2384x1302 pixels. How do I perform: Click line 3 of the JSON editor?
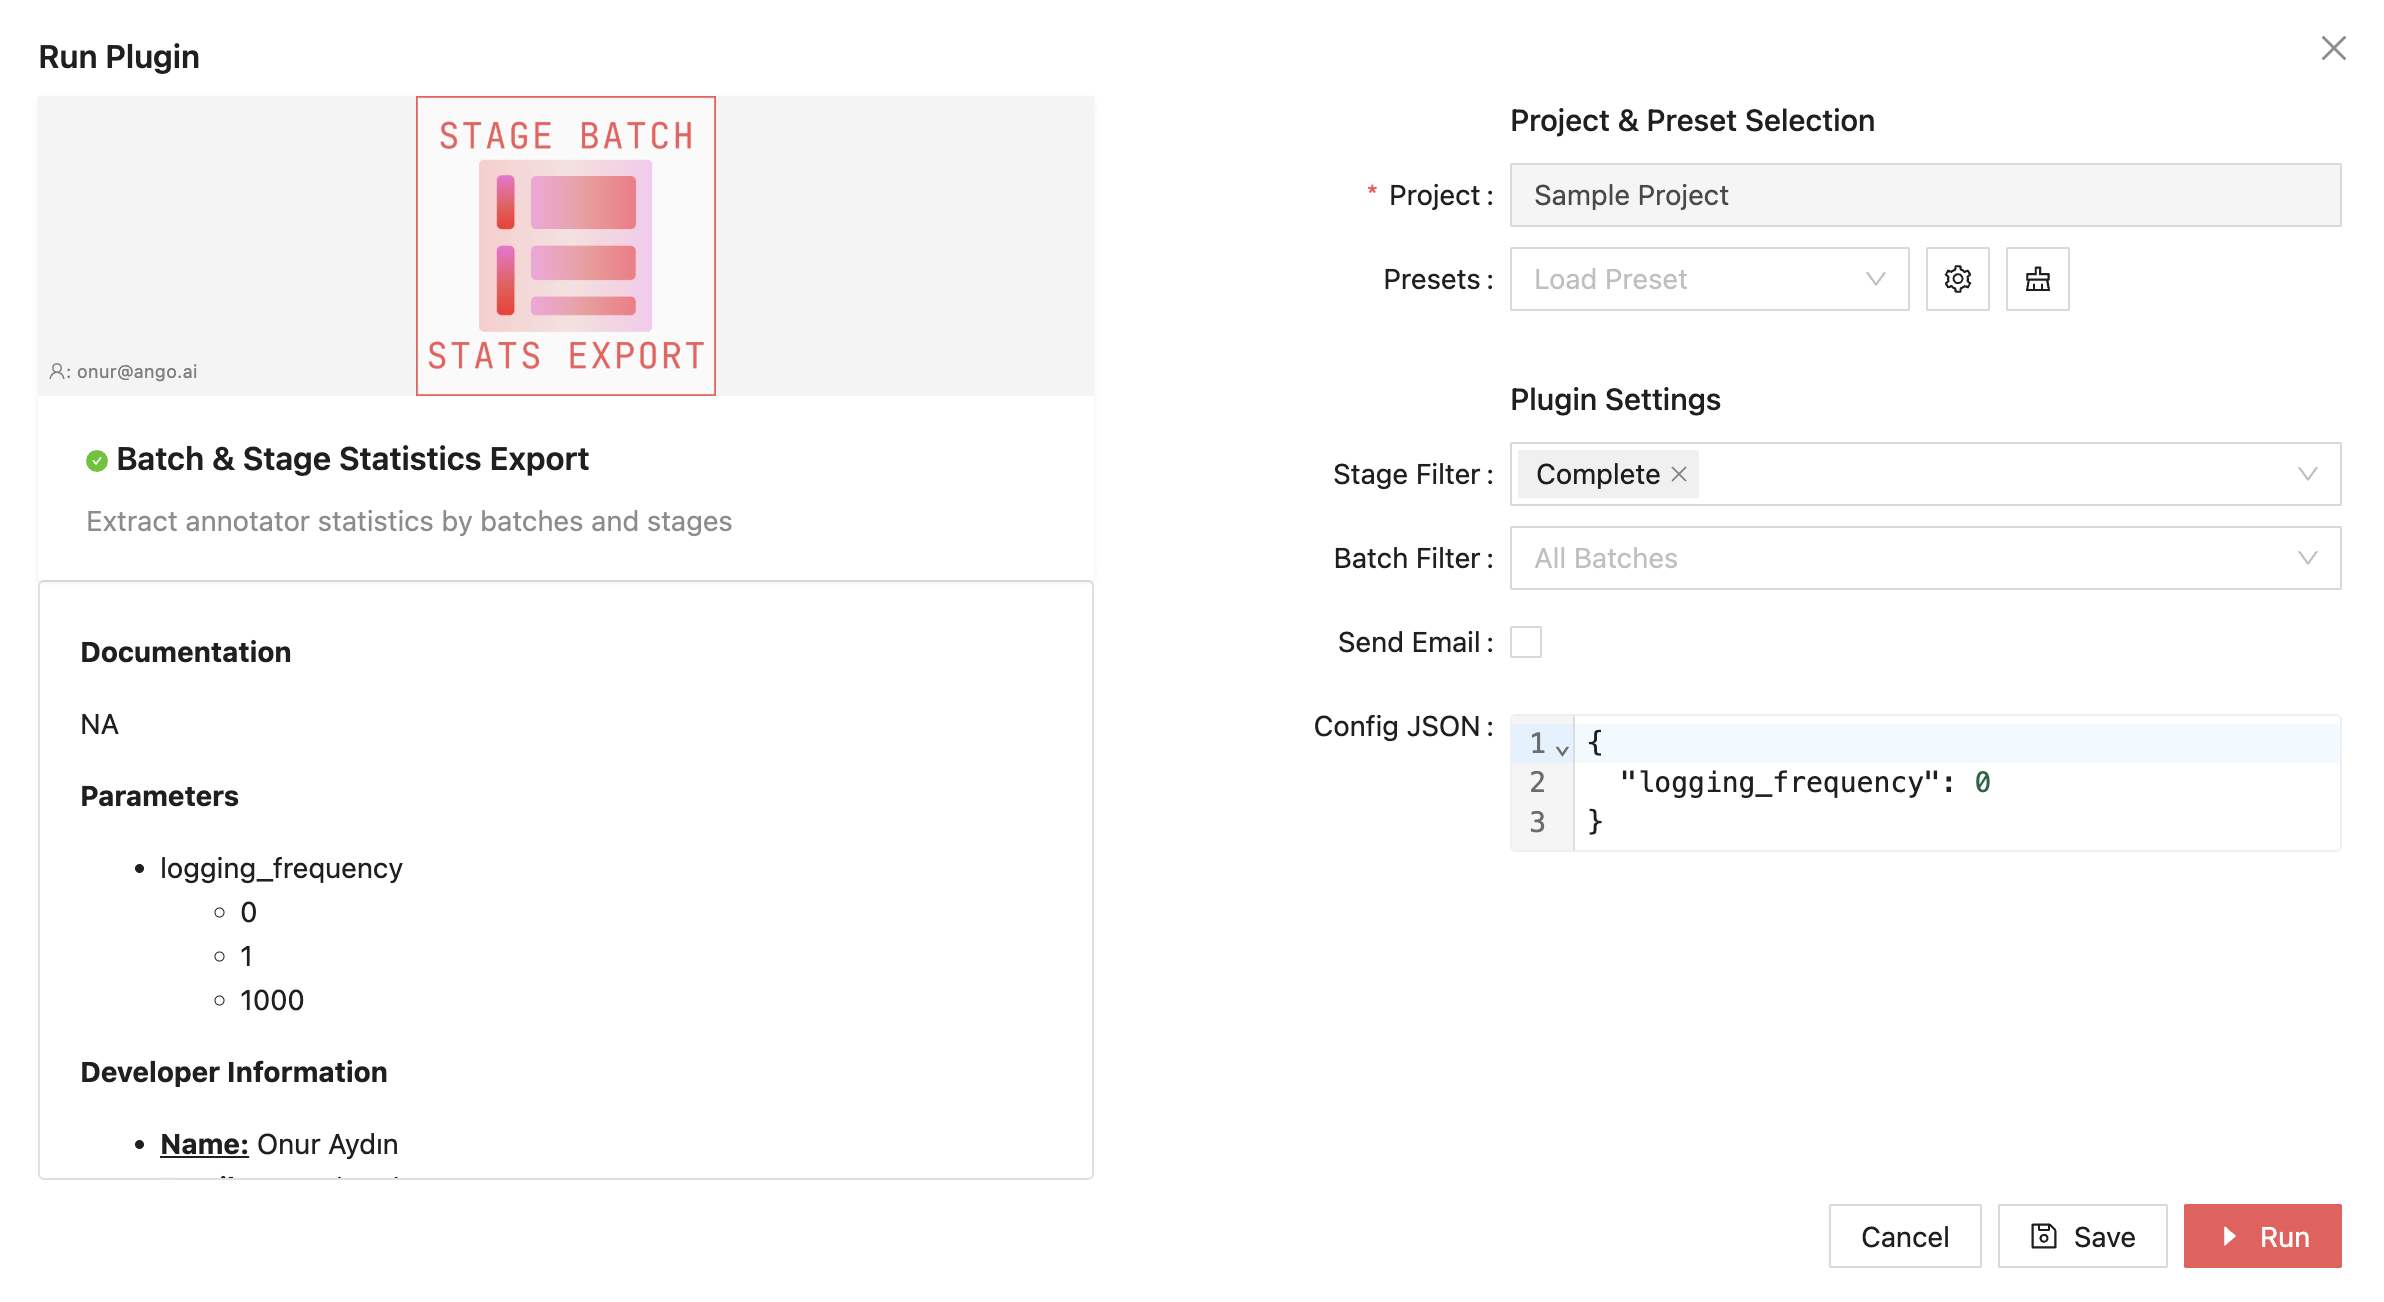click(x=1596, y=822)
